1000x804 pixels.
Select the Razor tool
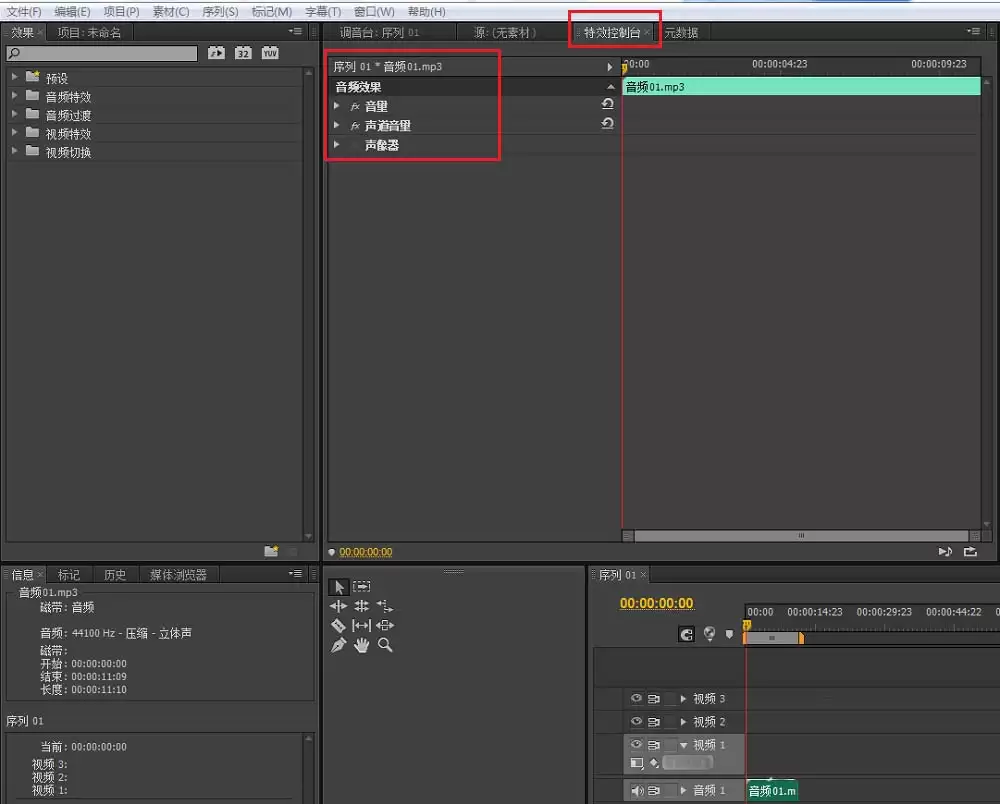coord(338,626)
